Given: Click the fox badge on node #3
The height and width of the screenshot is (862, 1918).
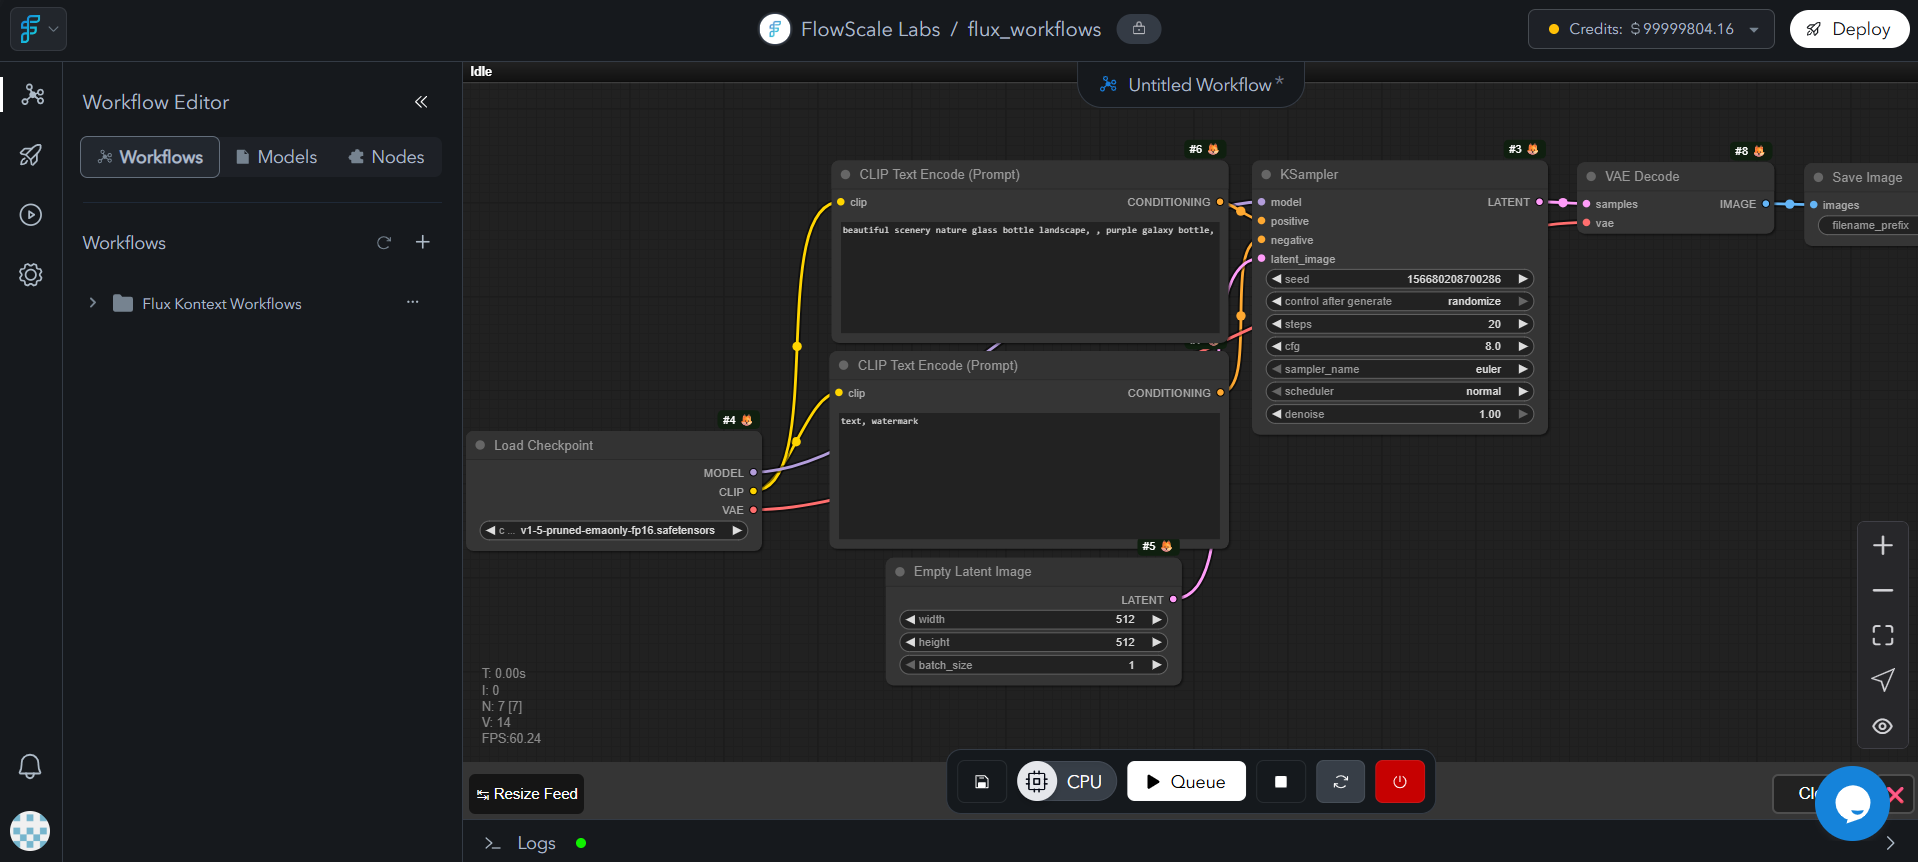Looking at the screenshot, I should point(1533,149).
